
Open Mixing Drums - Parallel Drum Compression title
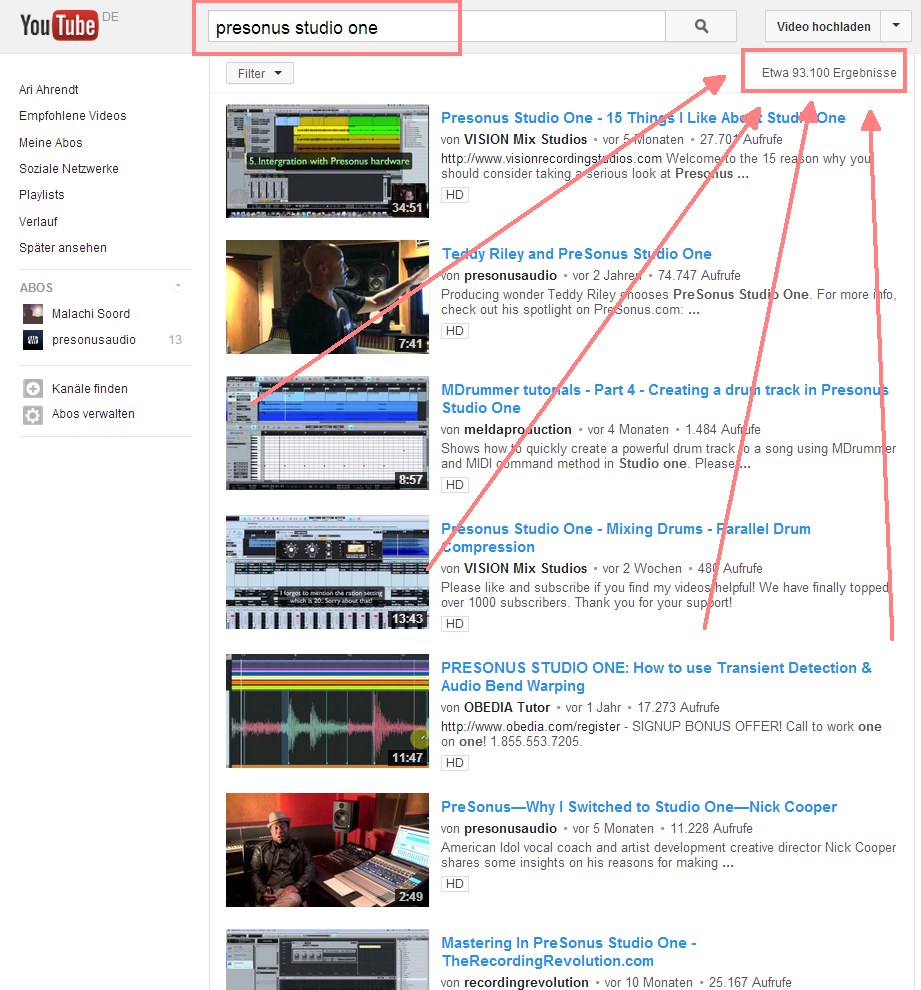[x=626, y=537]
